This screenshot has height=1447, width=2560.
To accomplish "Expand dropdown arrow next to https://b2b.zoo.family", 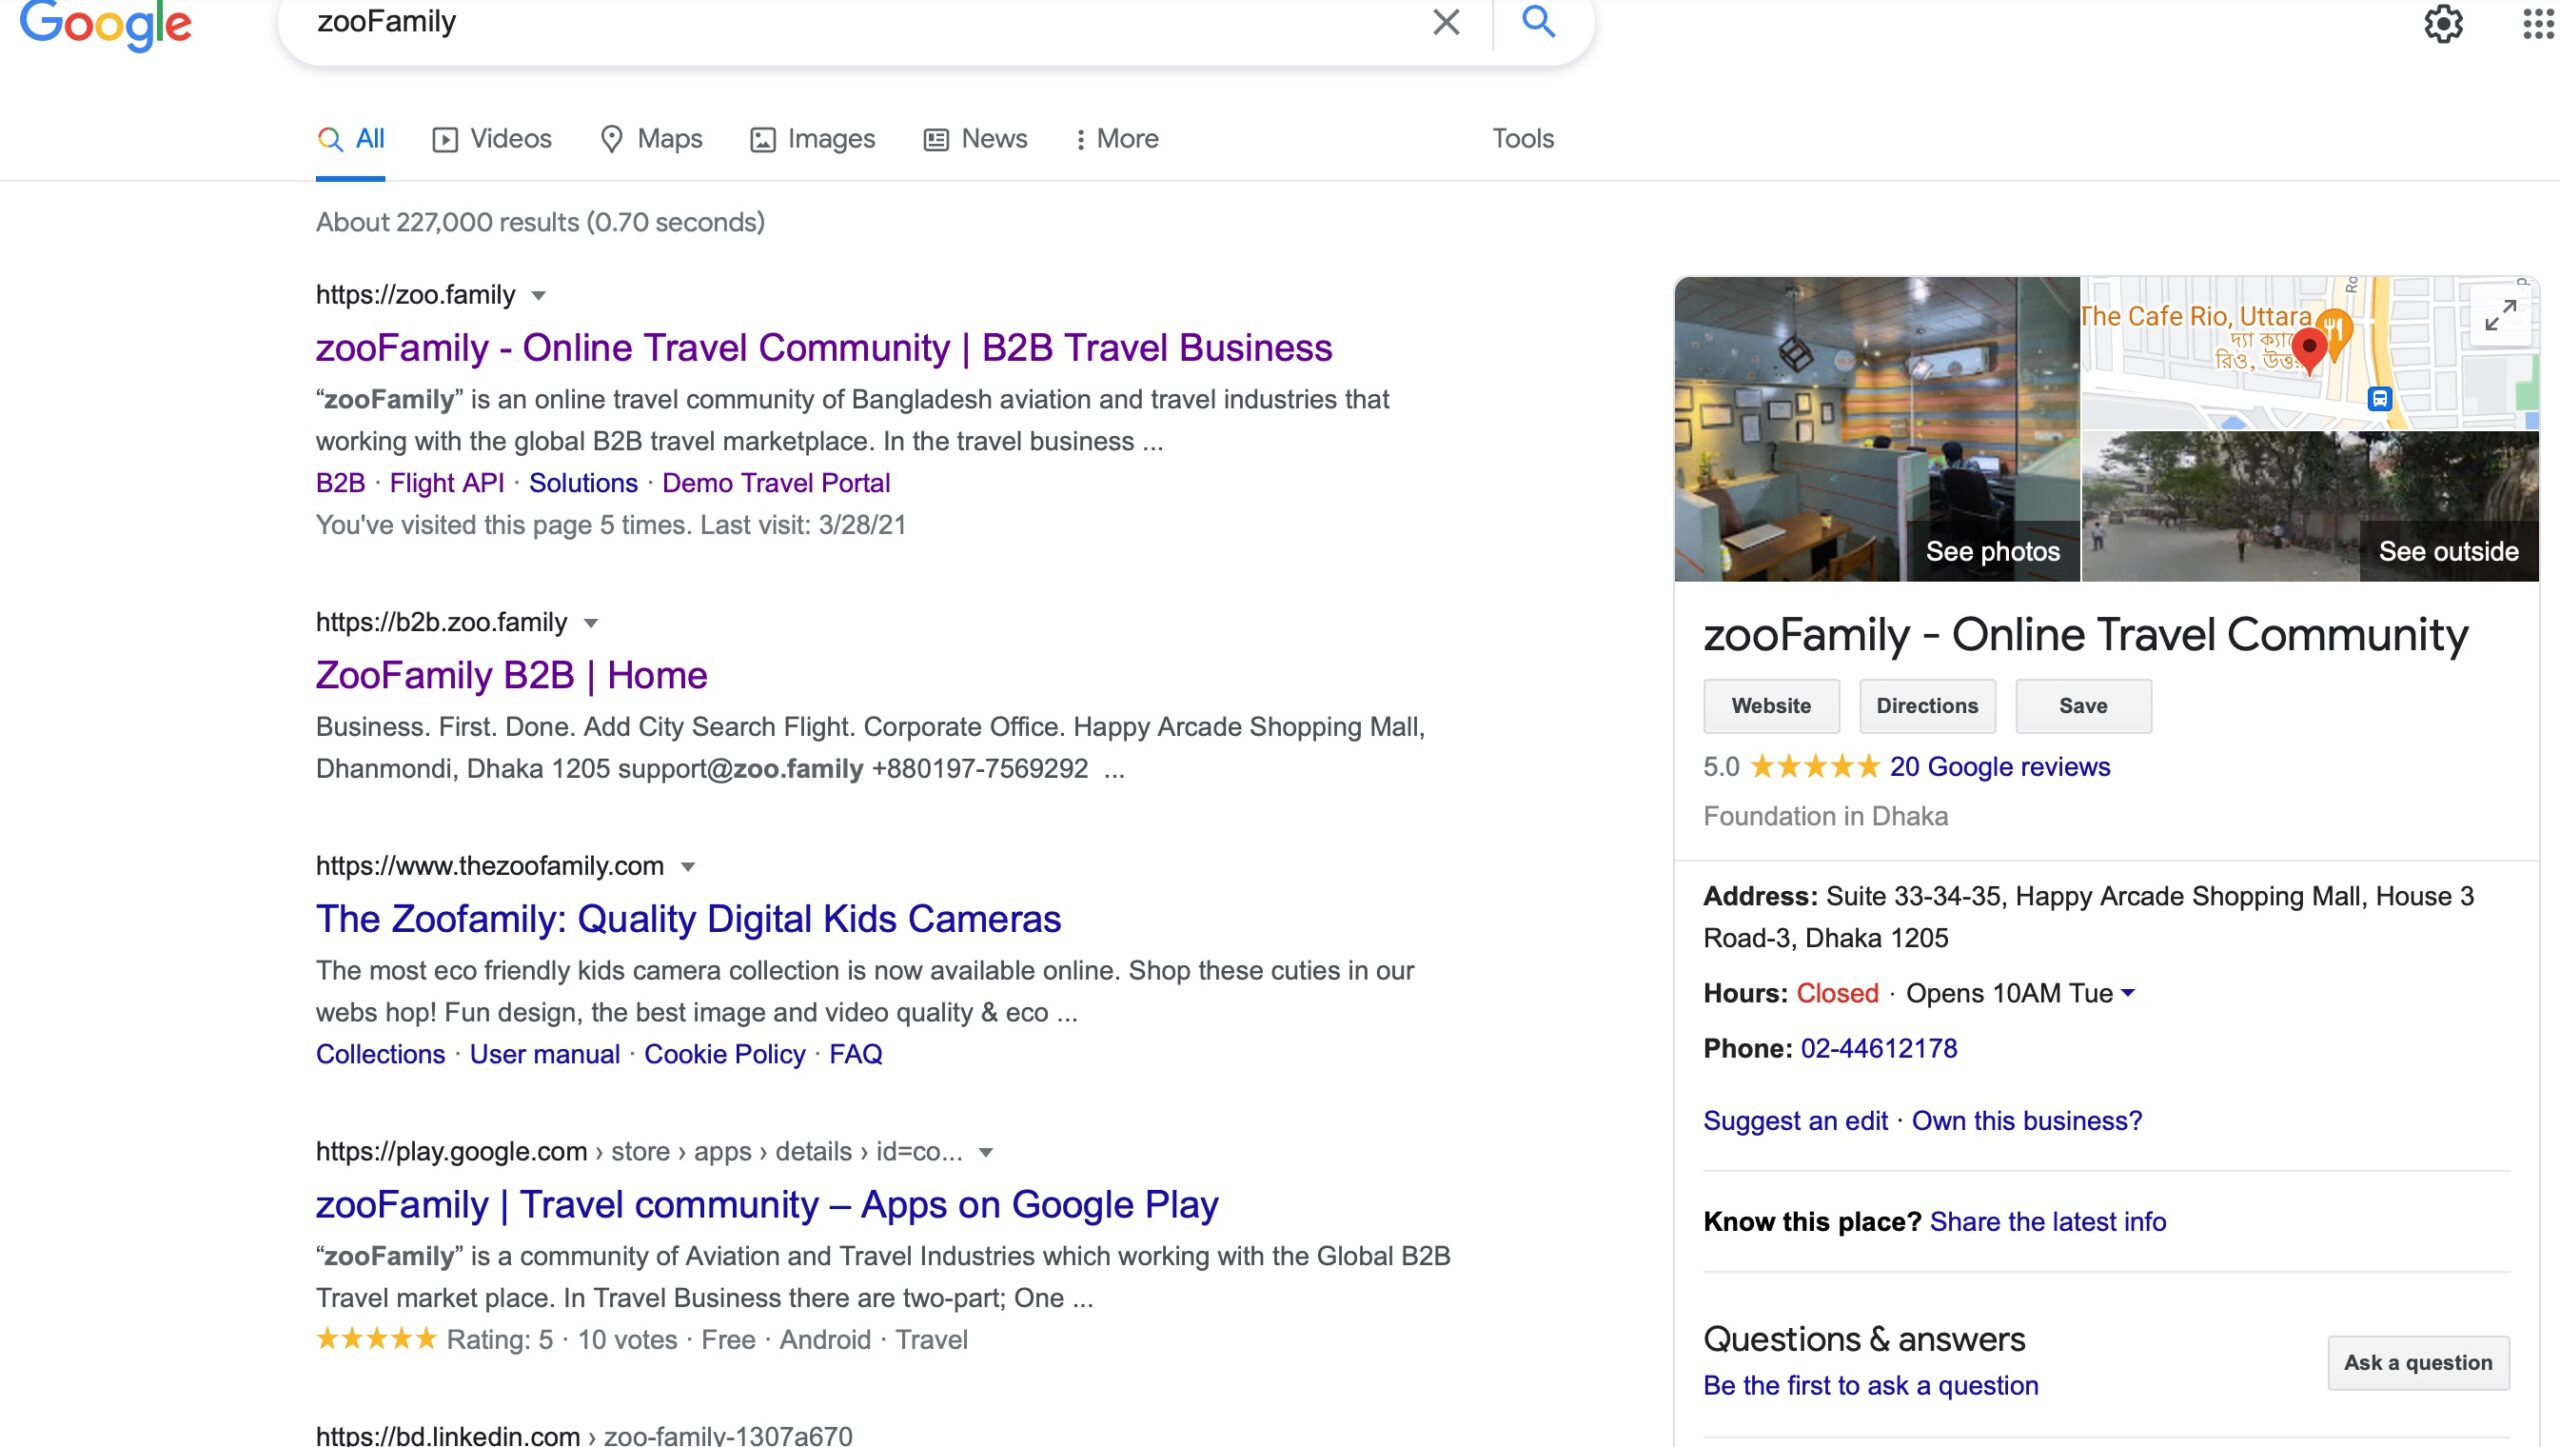I will tap(591, 624).
